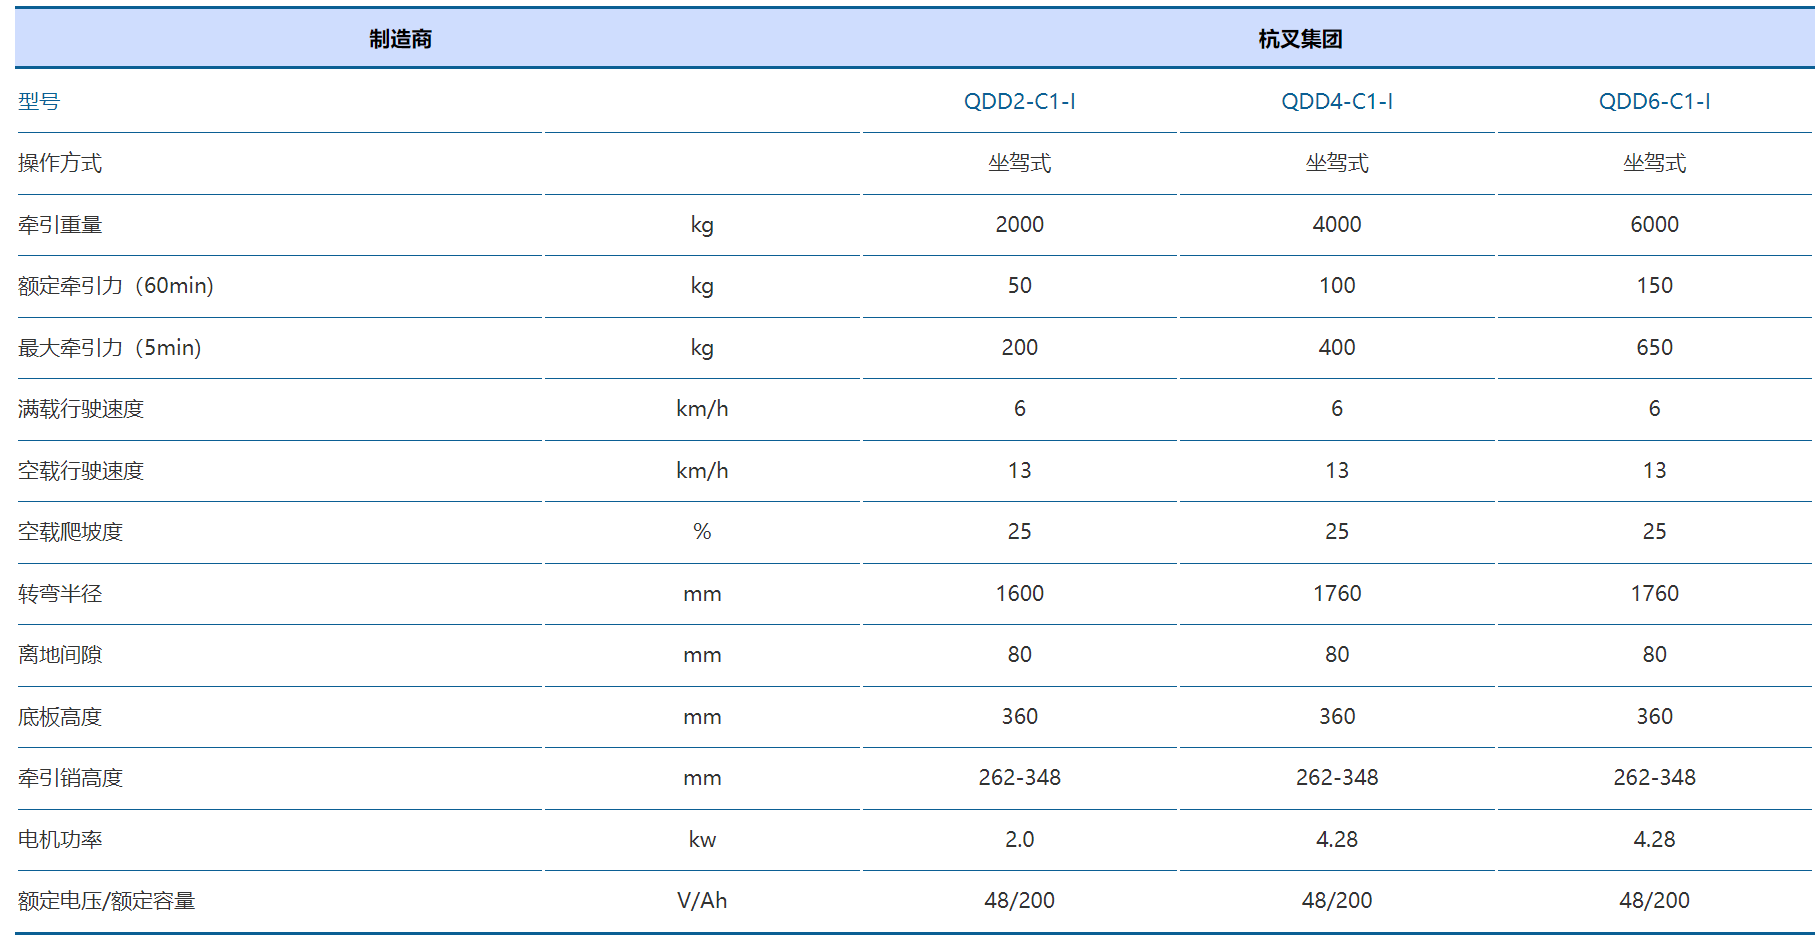1818x949 pixels.
Task: Click 80 under QDD6-C1-I
Action: coord(1654,655)
